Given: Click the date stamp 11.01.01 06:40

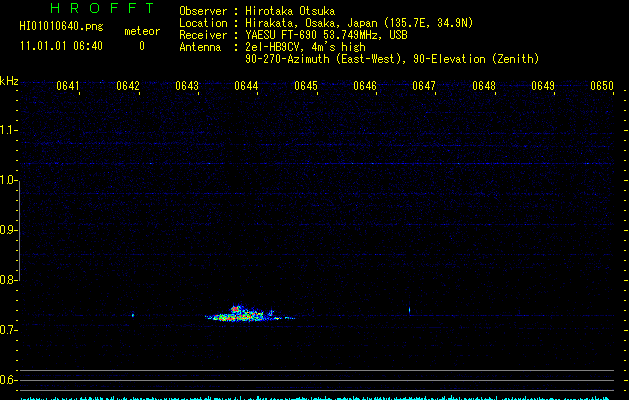Looking at the screenshot, I should point(61,46).
